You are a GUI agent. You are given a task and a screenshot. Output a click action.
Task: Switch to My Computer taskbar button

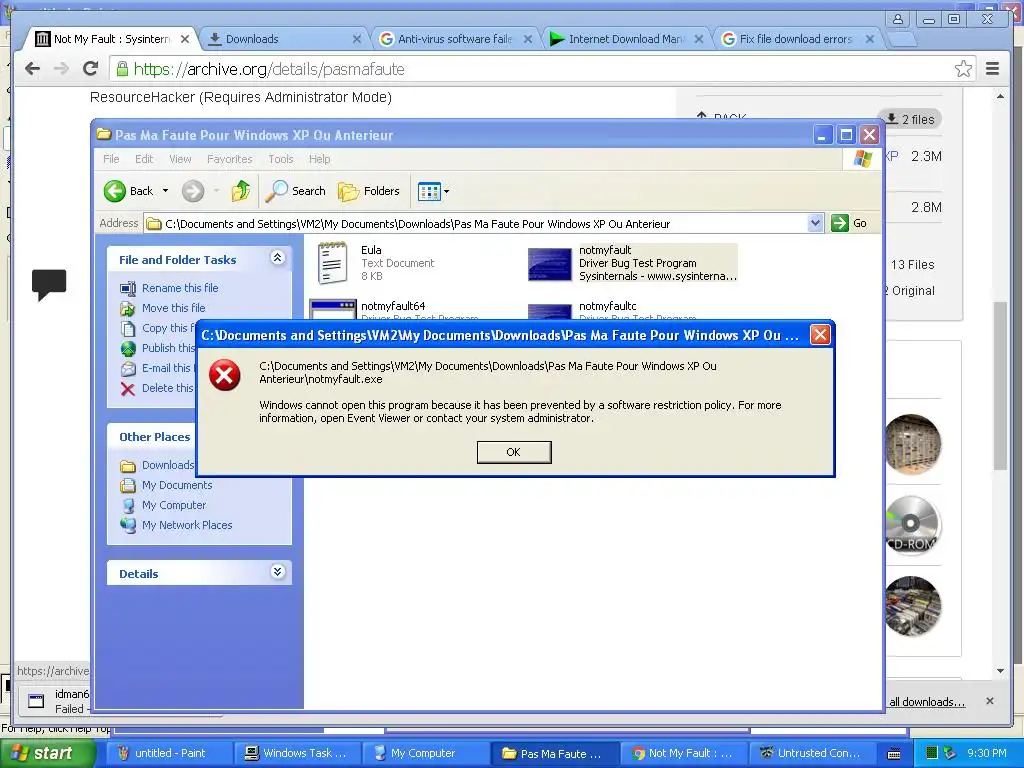pos(424,753)
